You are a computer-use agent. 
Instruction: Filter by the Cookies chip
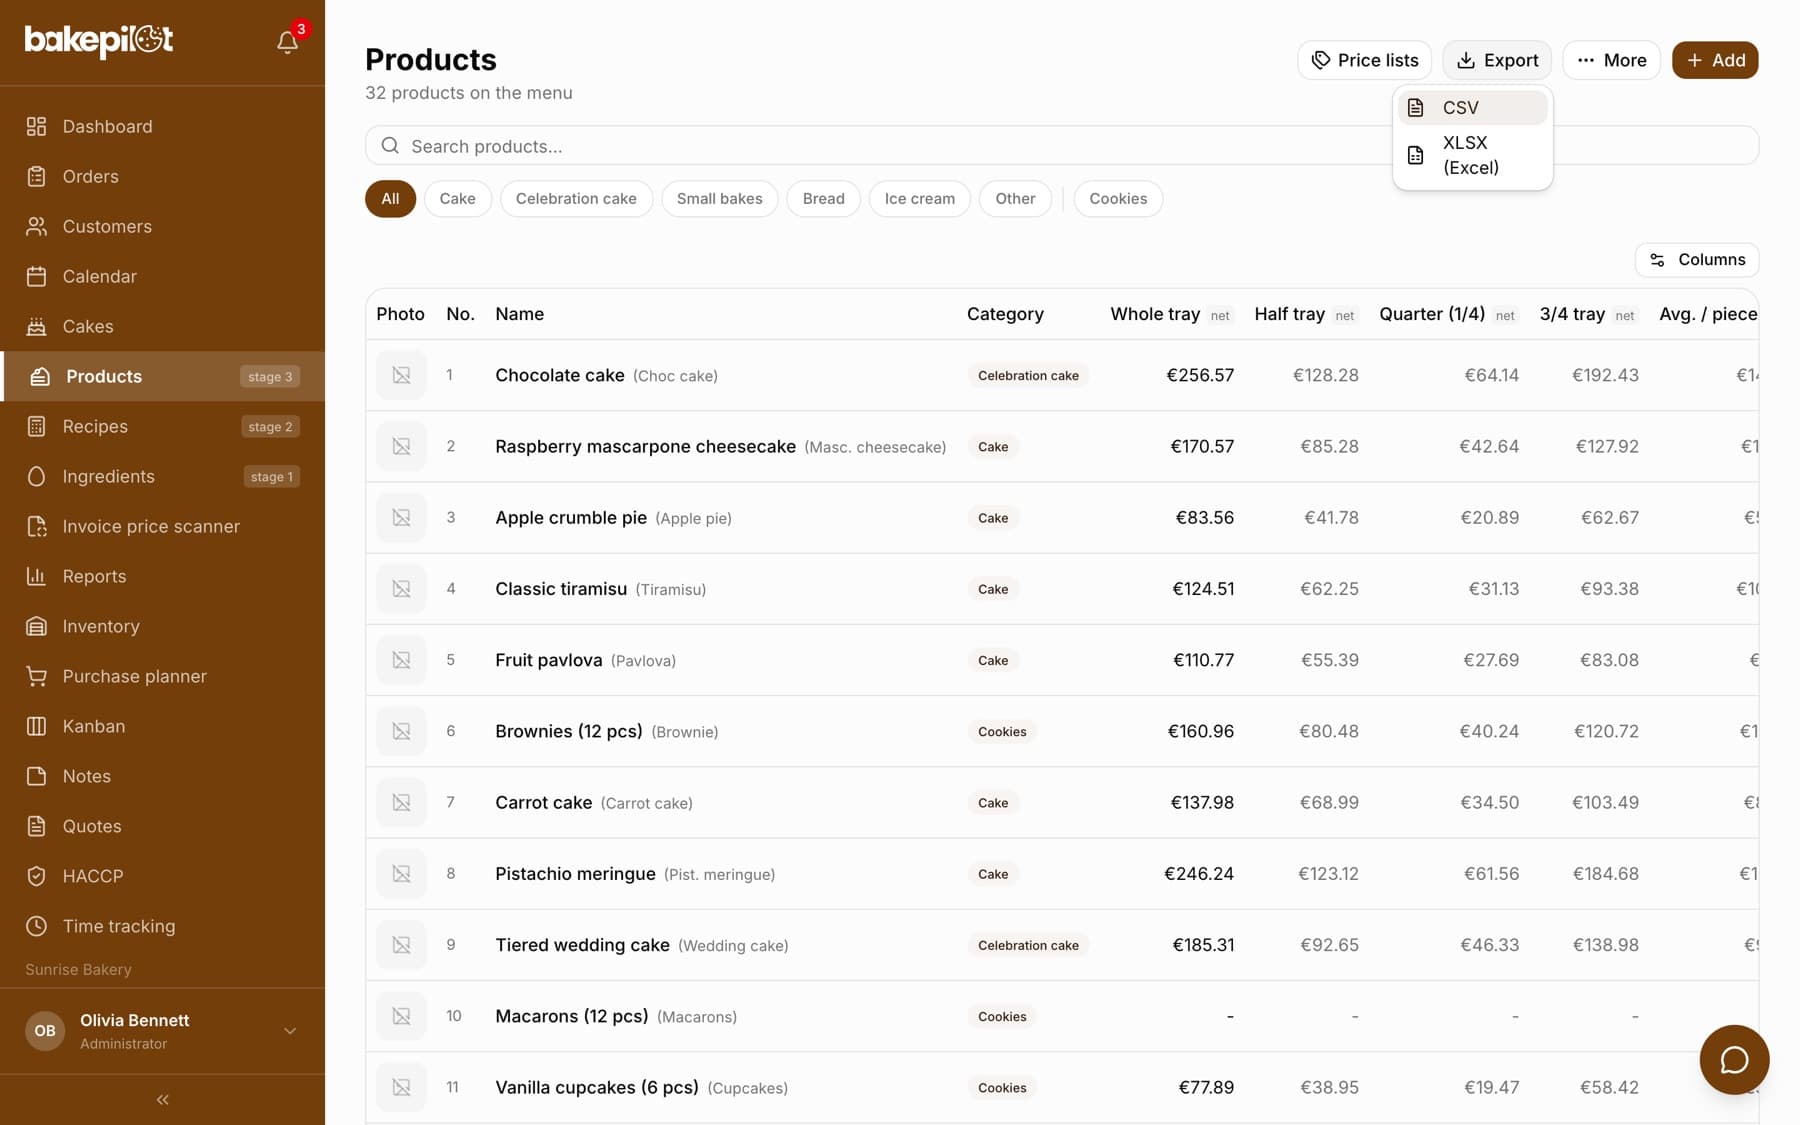click(1118, 199)
